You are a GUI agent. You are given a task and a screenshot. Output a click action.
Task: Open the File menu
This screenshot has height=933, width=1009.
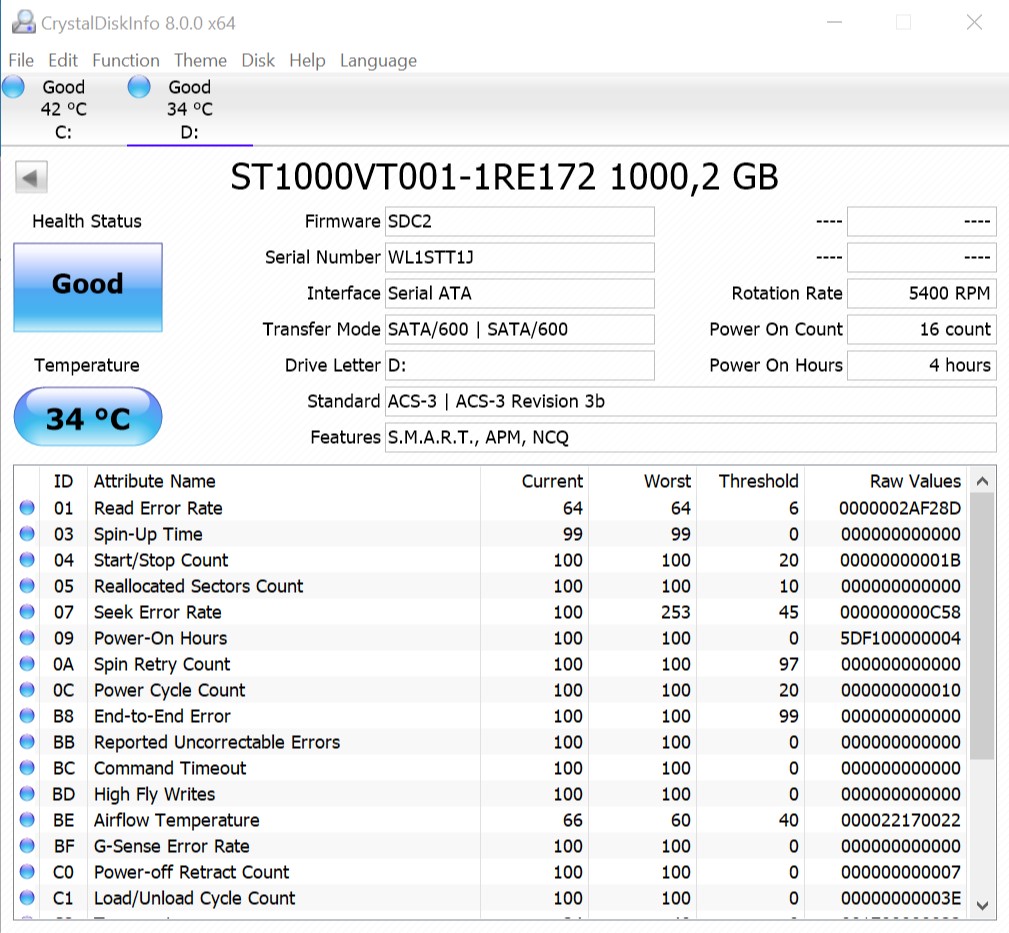[21, 60]
